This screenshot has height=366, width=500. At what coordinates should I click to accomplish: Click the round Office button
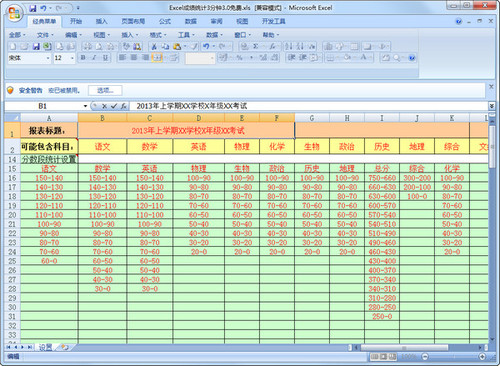[14, 13]
